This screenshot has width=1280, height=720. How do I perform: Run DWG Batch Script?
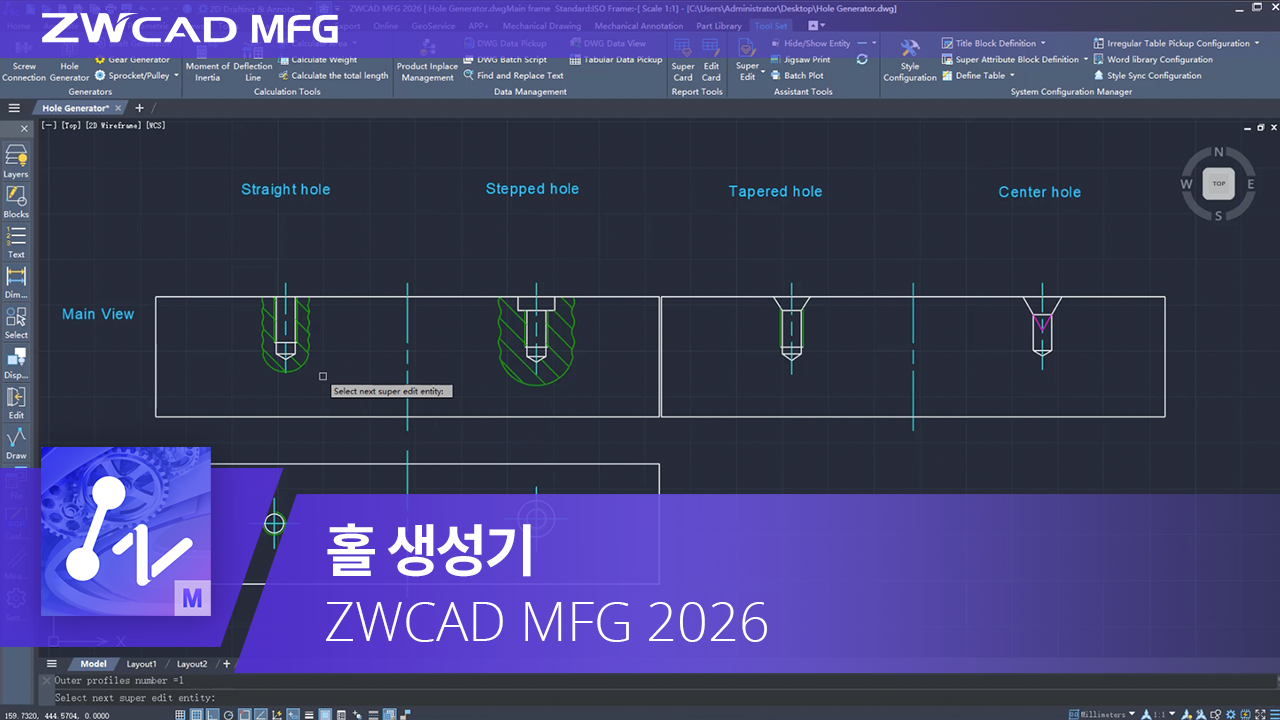click(505, 60)
